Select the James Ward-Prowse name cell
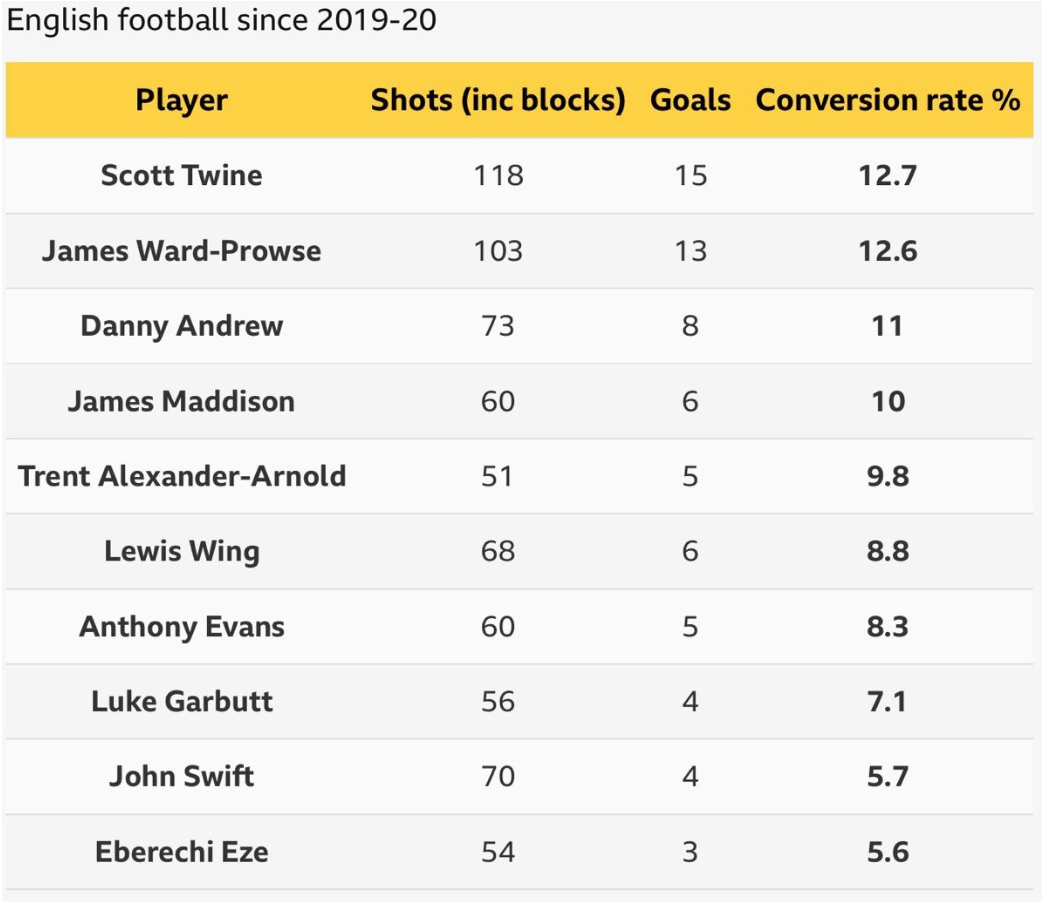Screen dimensions: 1054x902 (181, 251)
